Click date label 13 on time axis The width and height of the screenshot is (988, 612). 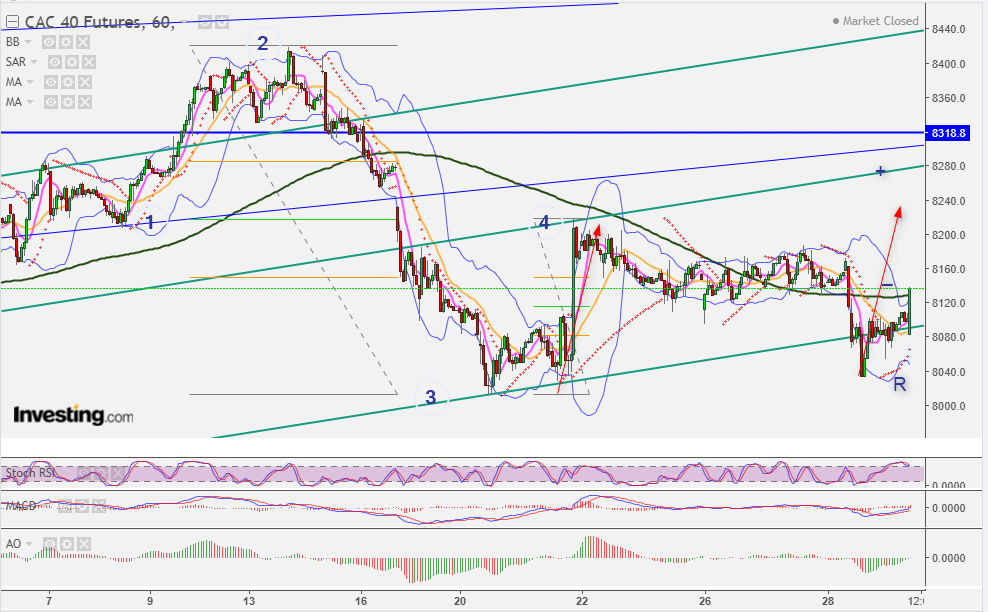[249, 601]
